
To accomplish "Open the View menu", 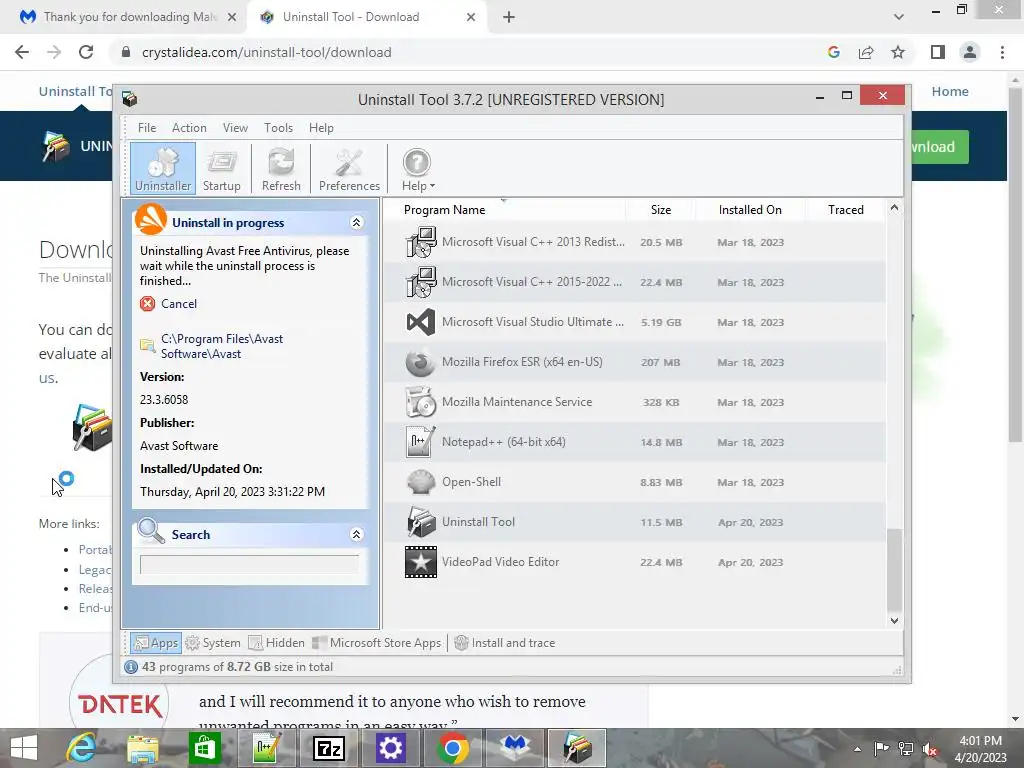I will tap(235, 128).
